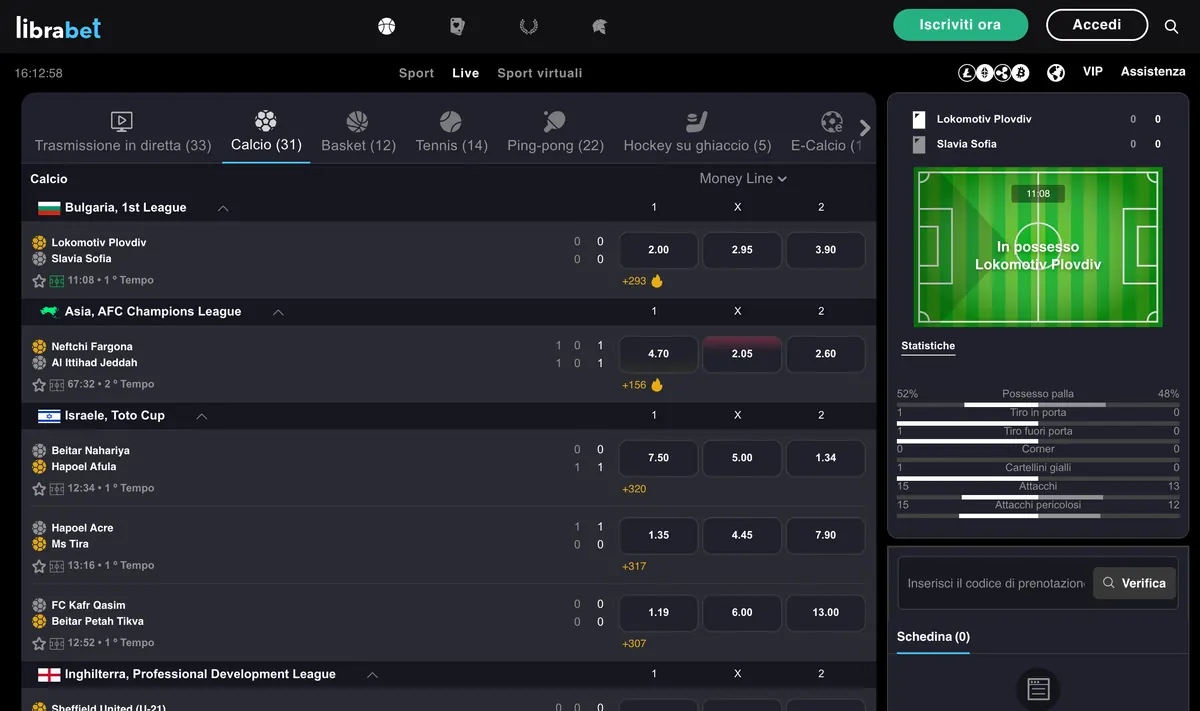Select the Schedina (0) tab

click(x=933, y=637)
